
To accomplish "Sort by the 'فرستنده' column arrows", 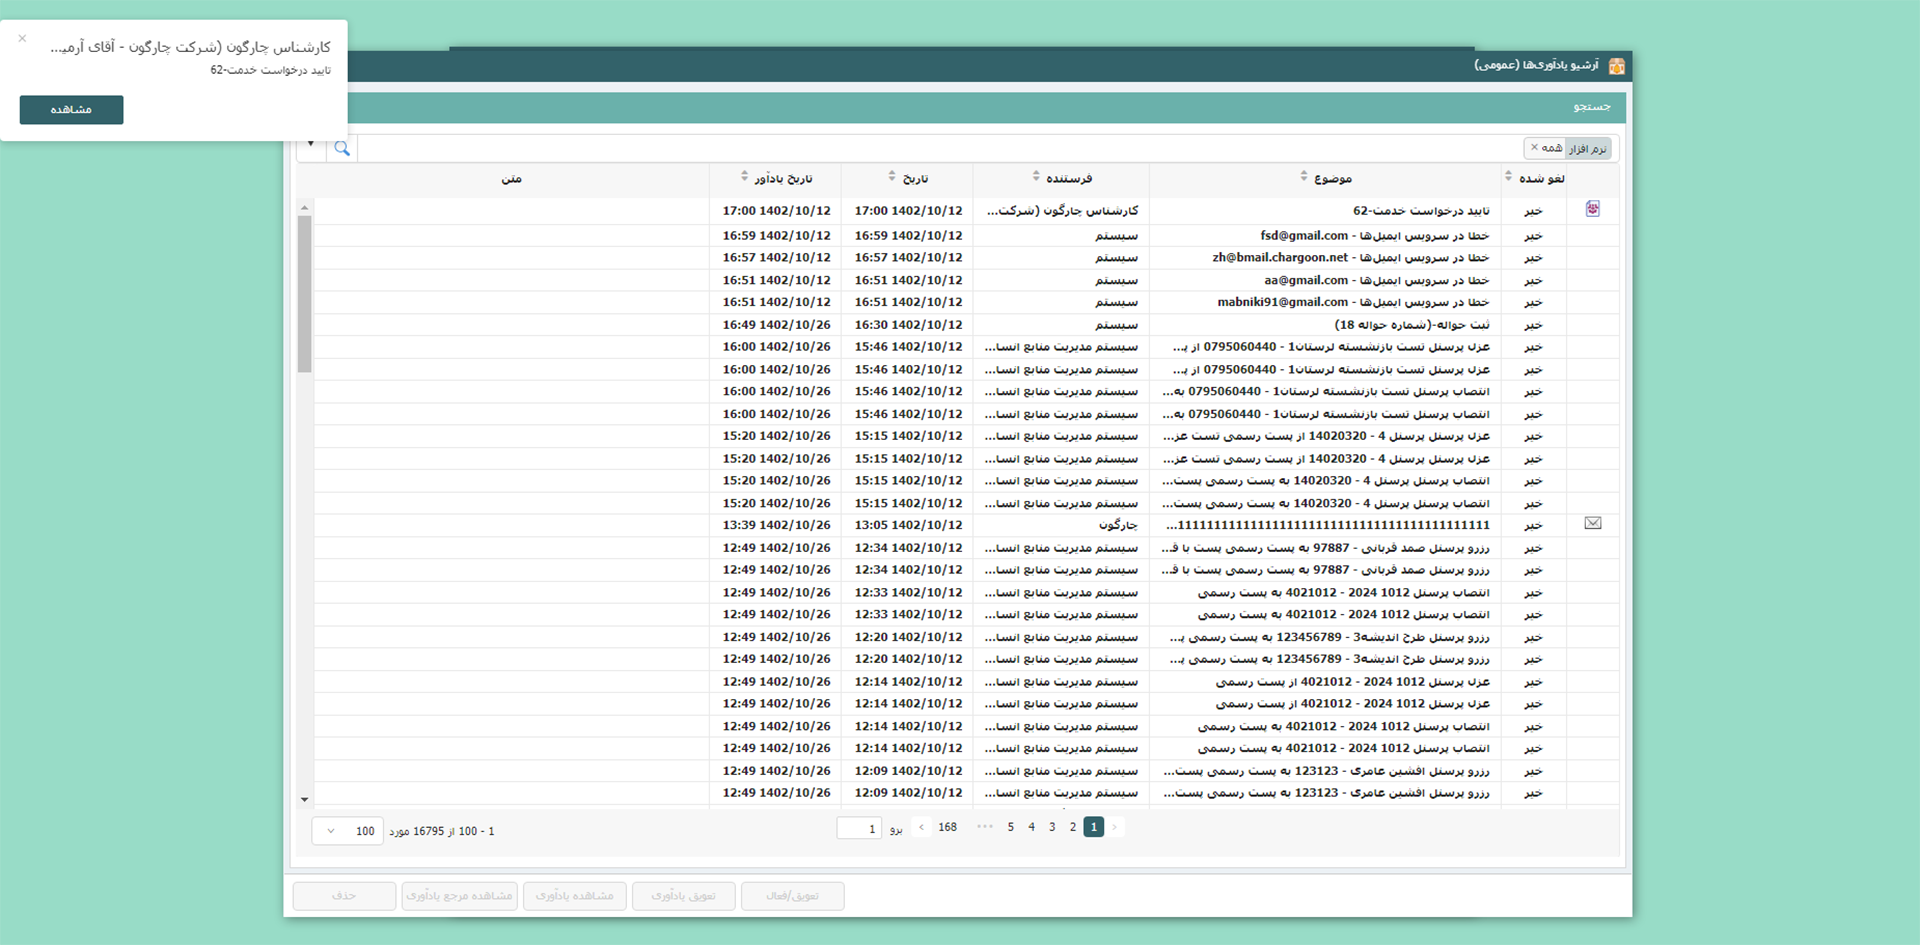I will (x=1036, y=177).
